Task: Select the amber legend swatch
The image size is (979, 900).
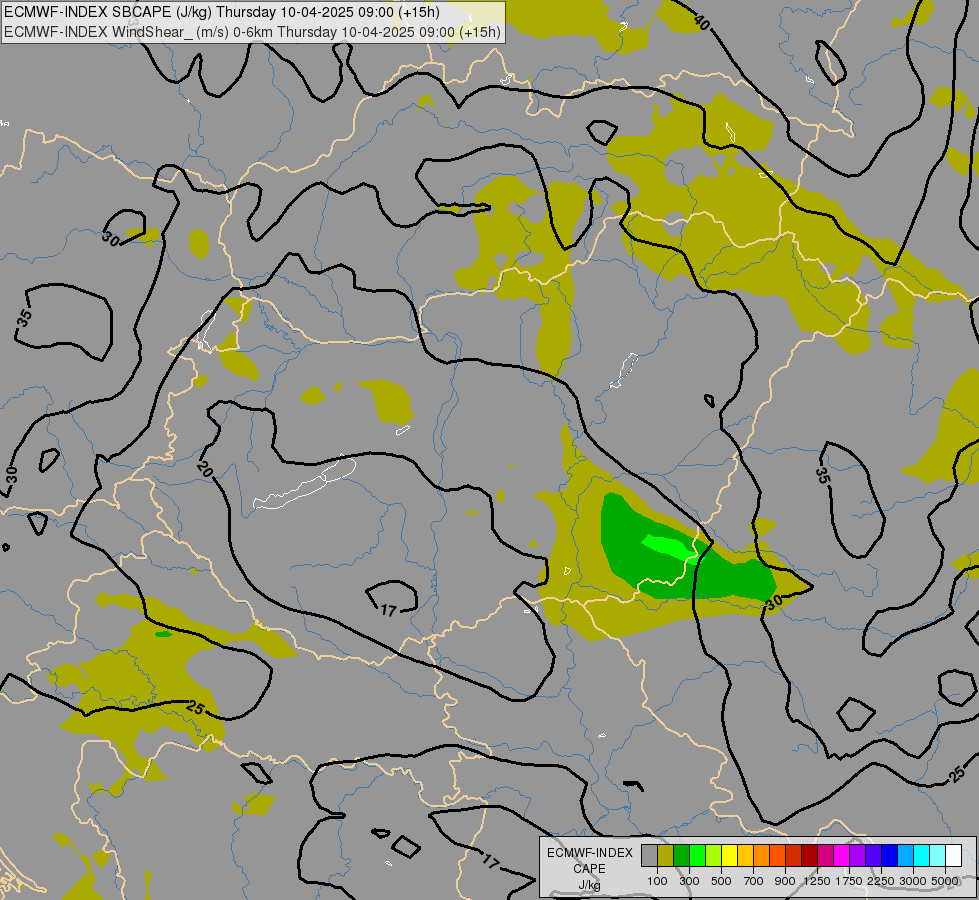Action: (745, 855)
